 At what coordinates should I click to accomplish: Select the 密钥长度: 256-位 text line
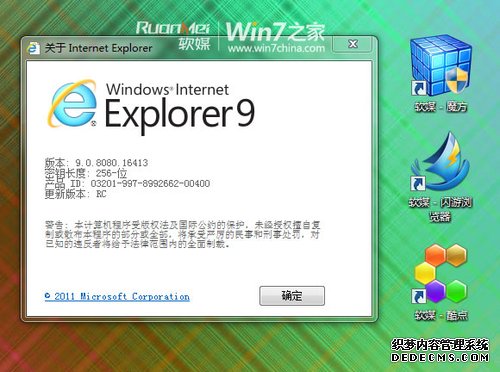pyautogui.click(x=86, y=173)
